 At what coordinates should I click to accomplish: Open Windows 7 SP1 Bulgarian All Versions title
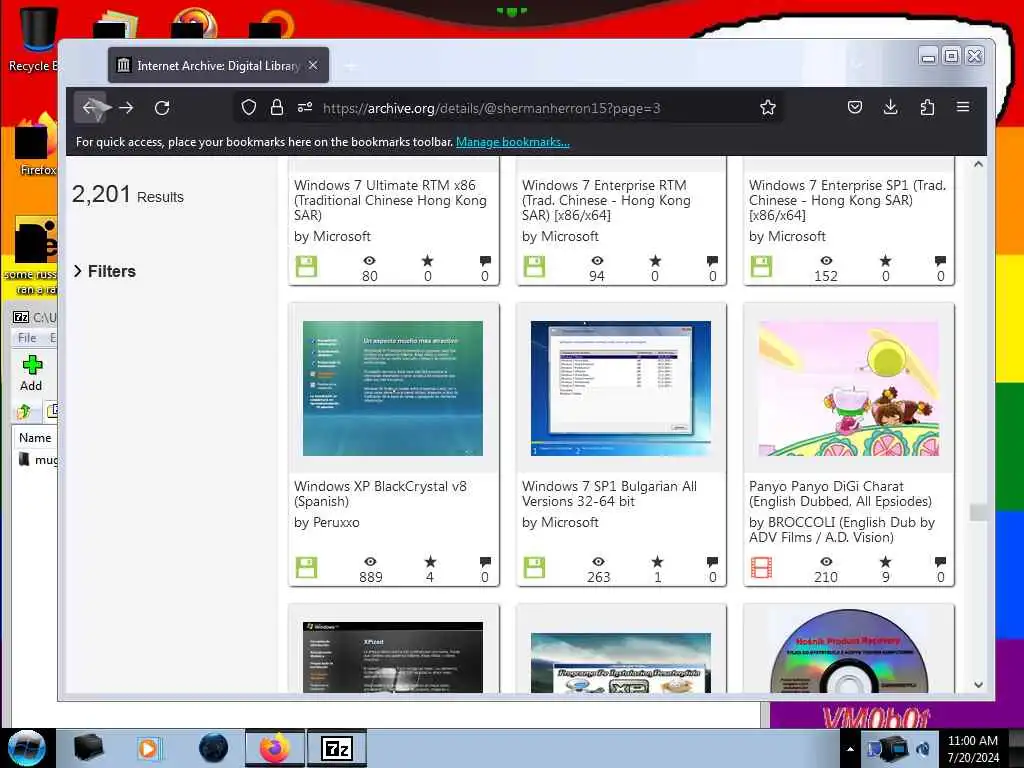(x=609, y=494)
